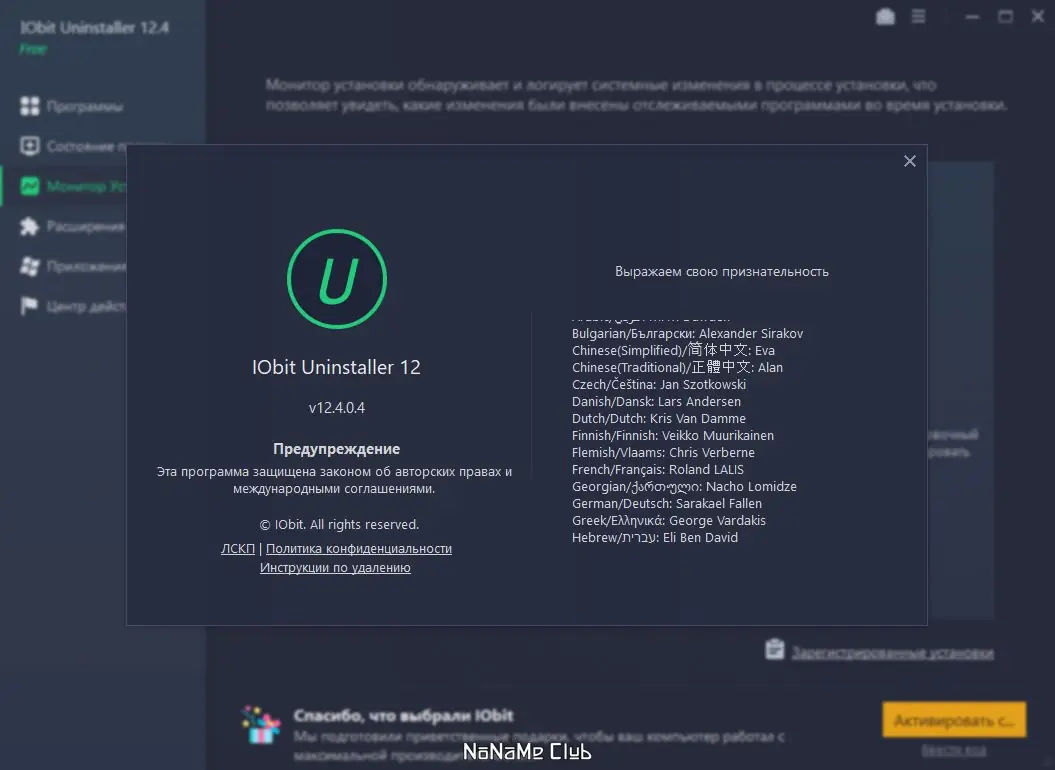Select the Программы grid icon in sidebar
The height and width of the screenshot is (770, 1055).
(30, 106)
